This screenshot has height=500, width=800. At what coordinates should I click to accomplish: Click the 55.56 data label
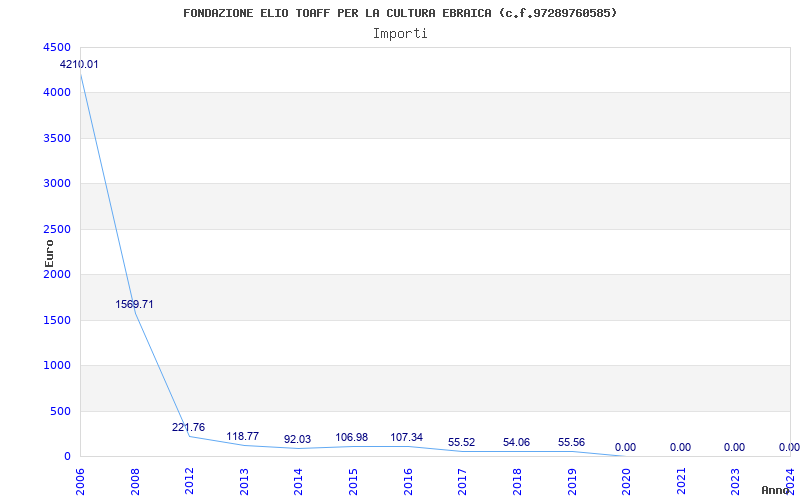(571, 443)
